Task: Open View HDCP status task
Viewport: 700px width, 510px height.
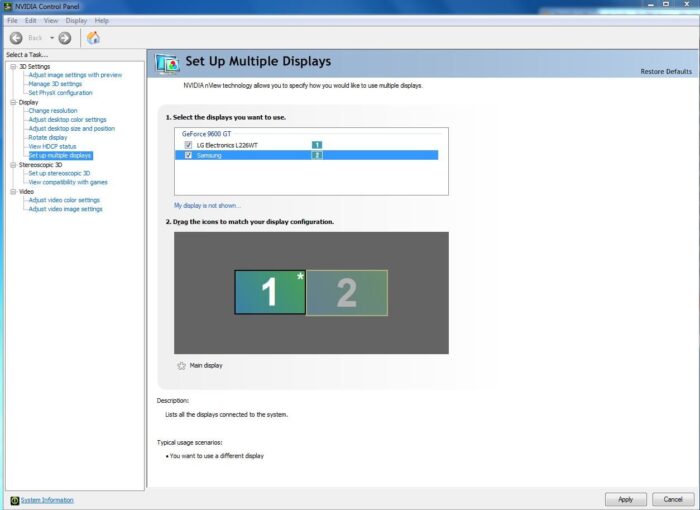Action: point(52,146)
